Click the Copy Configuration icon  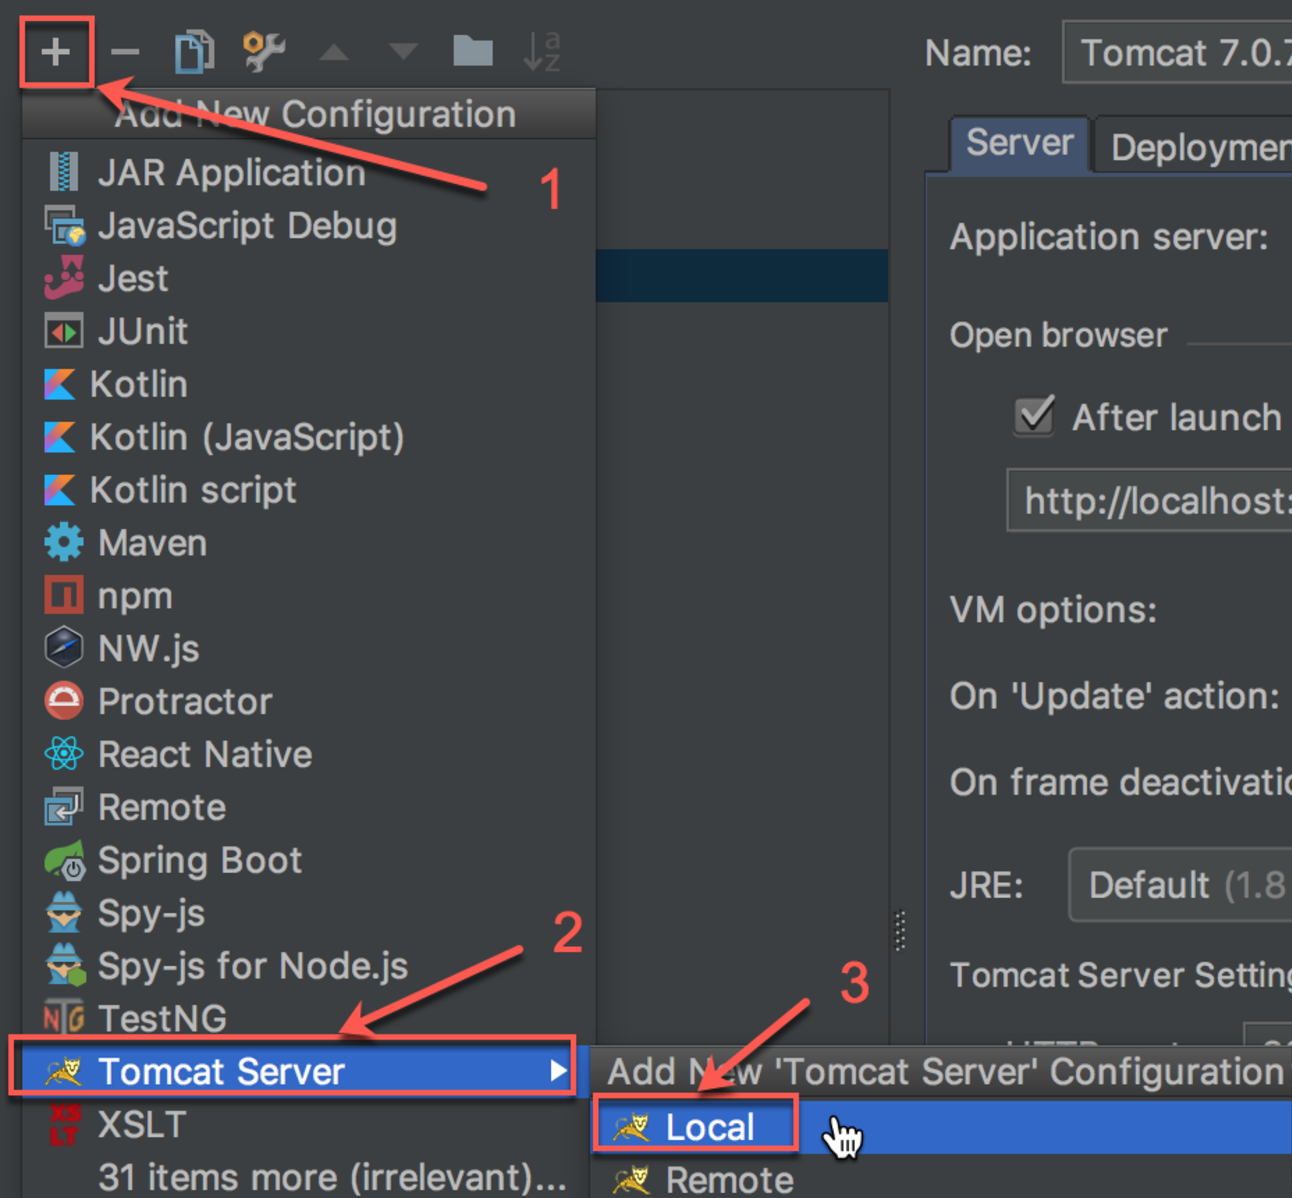194,51
